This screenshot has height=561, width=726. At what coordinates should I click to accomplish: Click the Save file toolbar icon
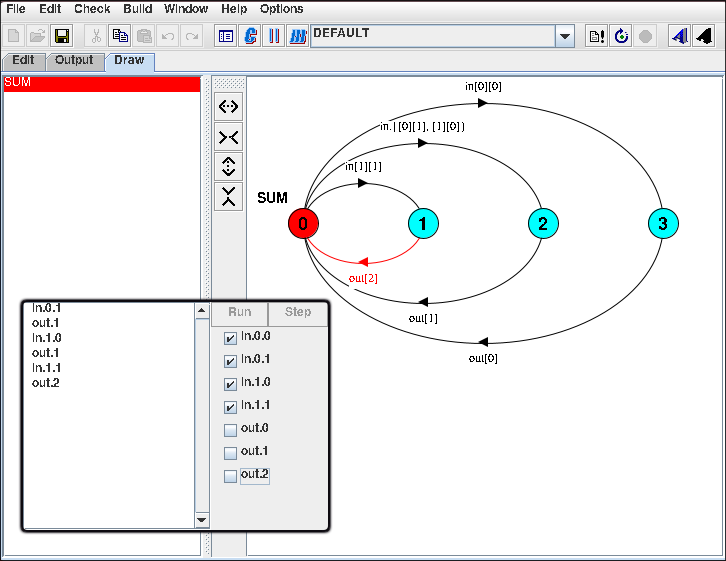point(62,36)
